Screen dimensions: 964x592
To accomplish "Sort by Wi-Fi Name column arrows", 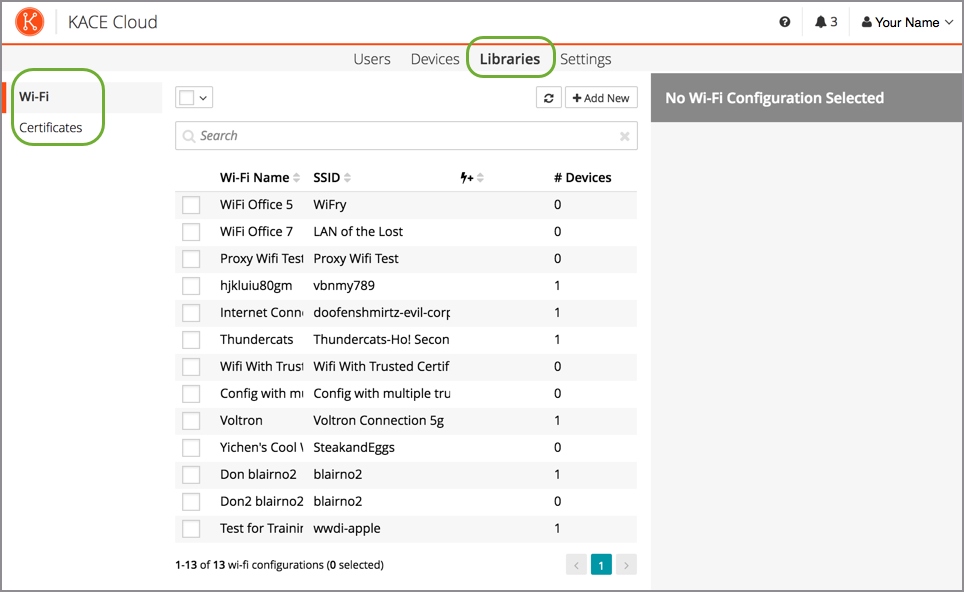I will point(297,178).
